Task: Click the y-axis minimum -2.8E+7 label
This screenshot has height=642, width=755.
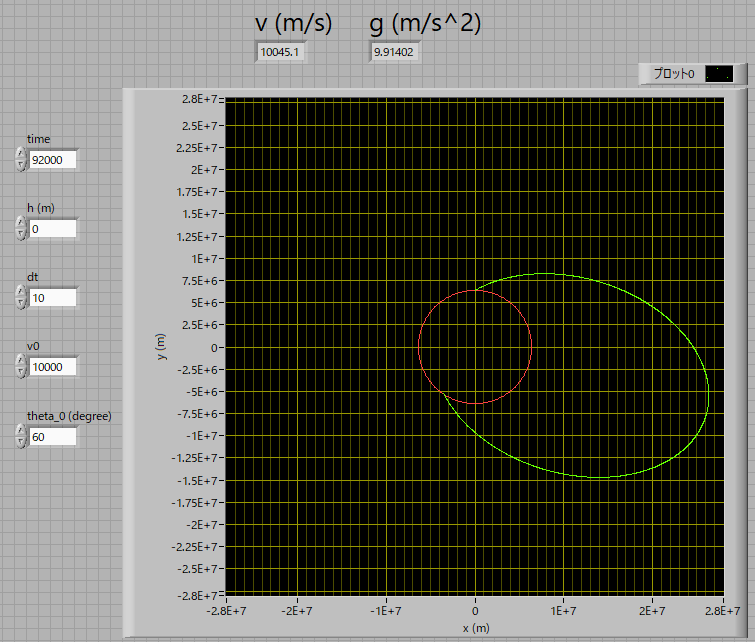Action: coord(197,596)
